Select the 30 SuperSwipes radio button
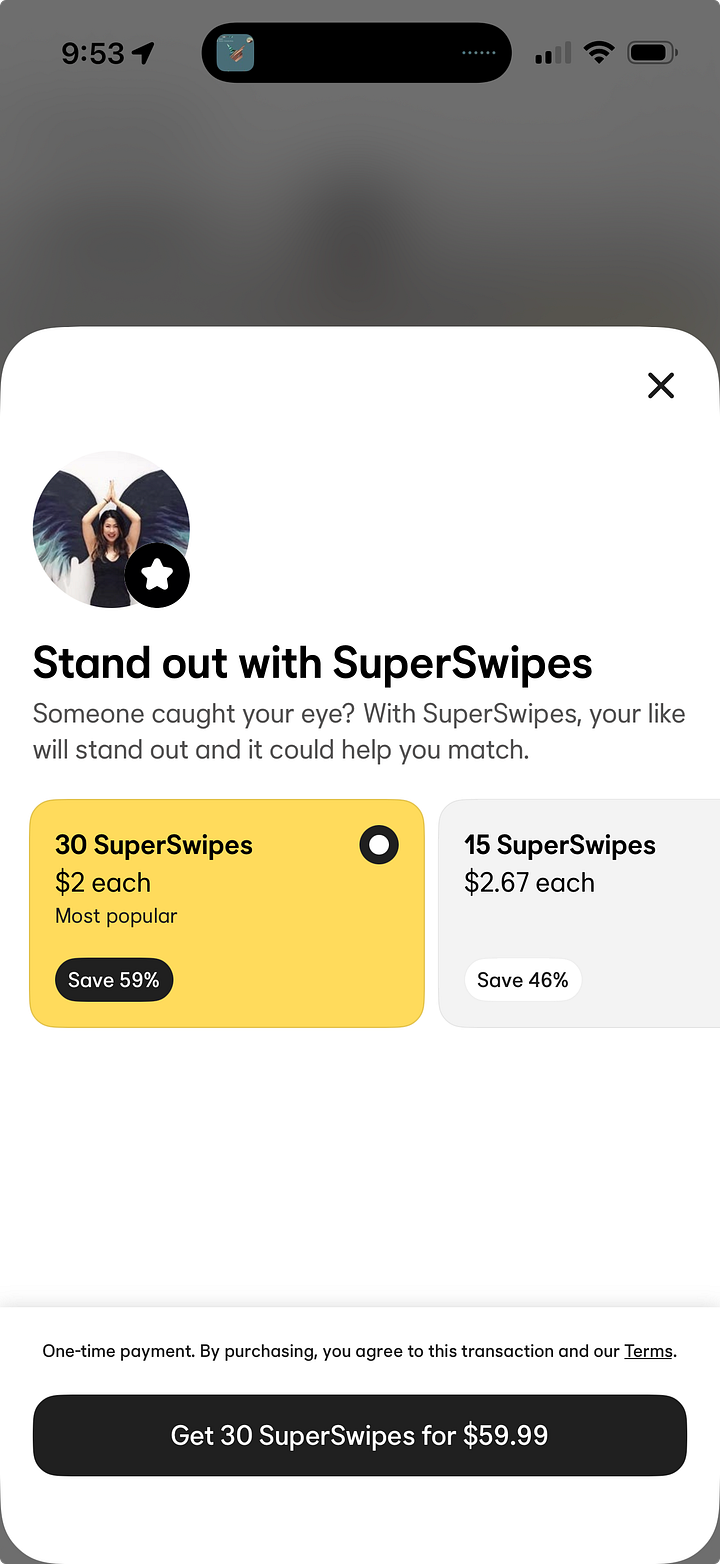 coord(379,845)
